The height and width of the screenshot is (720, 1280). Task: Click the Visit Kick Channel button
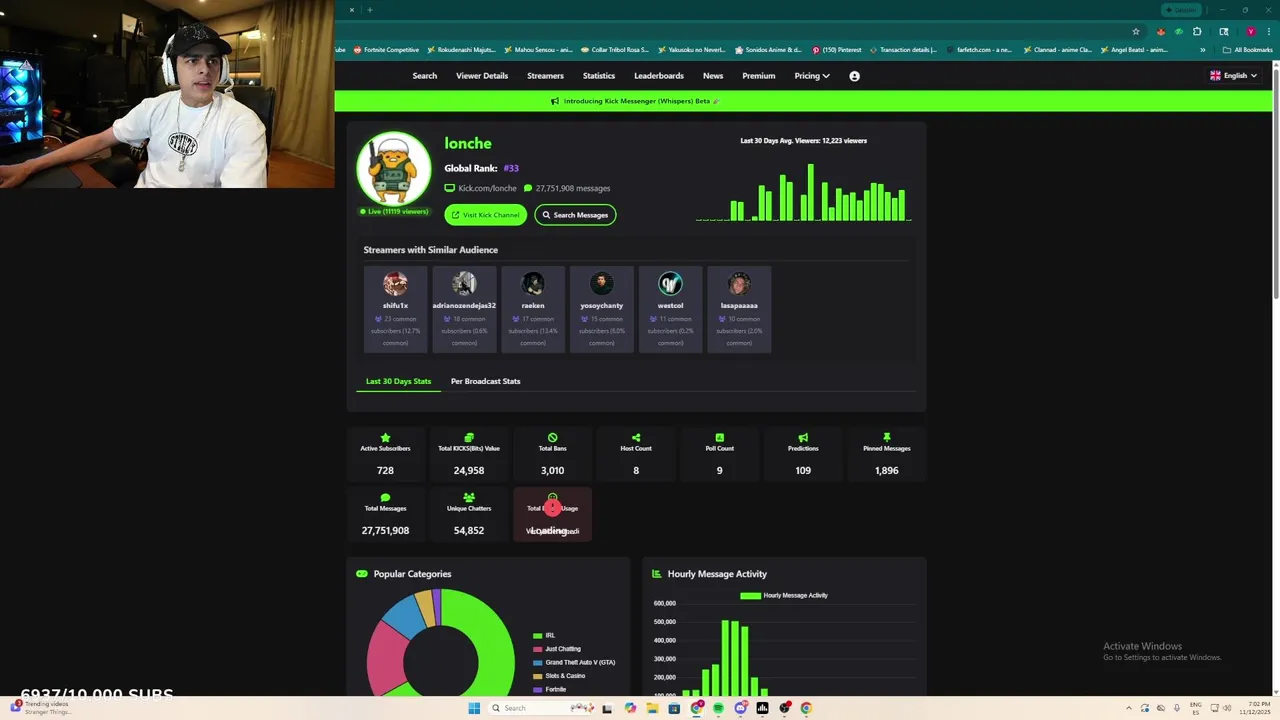click(x=485, y=215)
